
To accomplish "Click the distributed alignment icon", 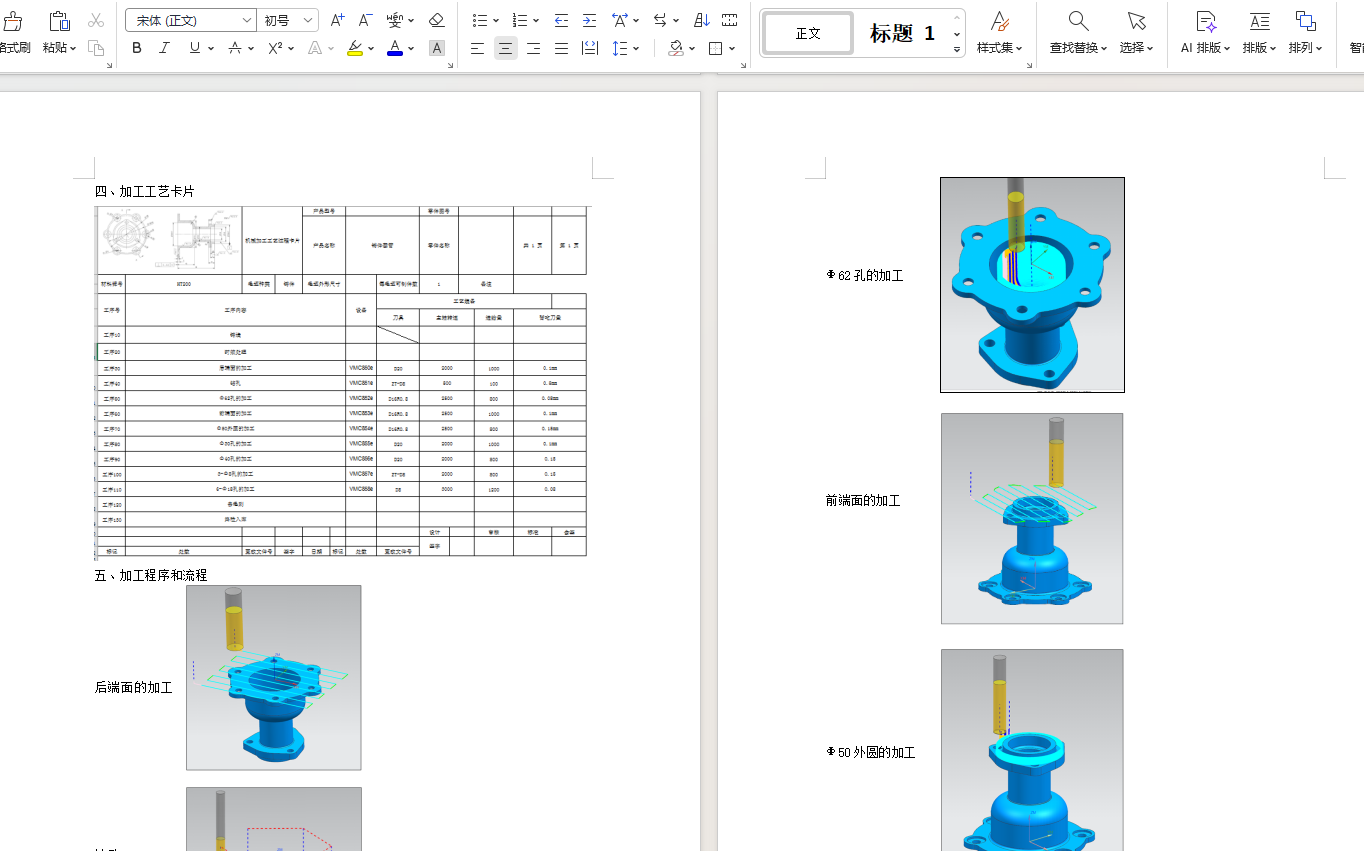I will 590,48.
